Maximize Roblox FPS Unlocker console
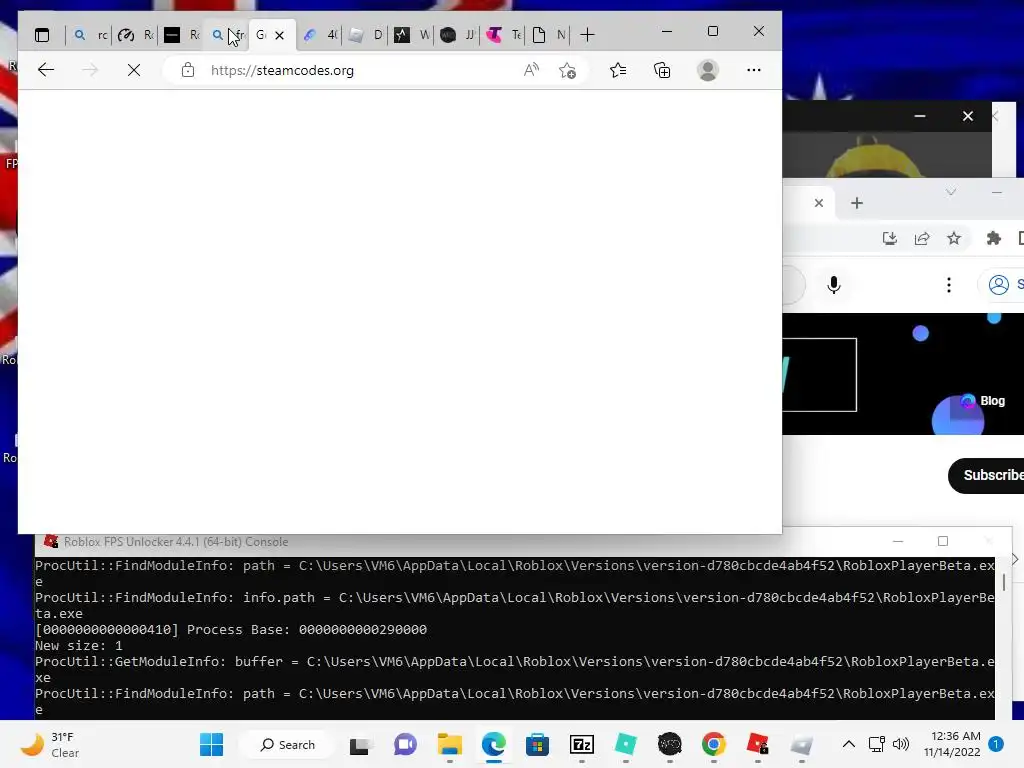Image resolution: width=1024 pixels, height=768 pixels. (942, 541)
